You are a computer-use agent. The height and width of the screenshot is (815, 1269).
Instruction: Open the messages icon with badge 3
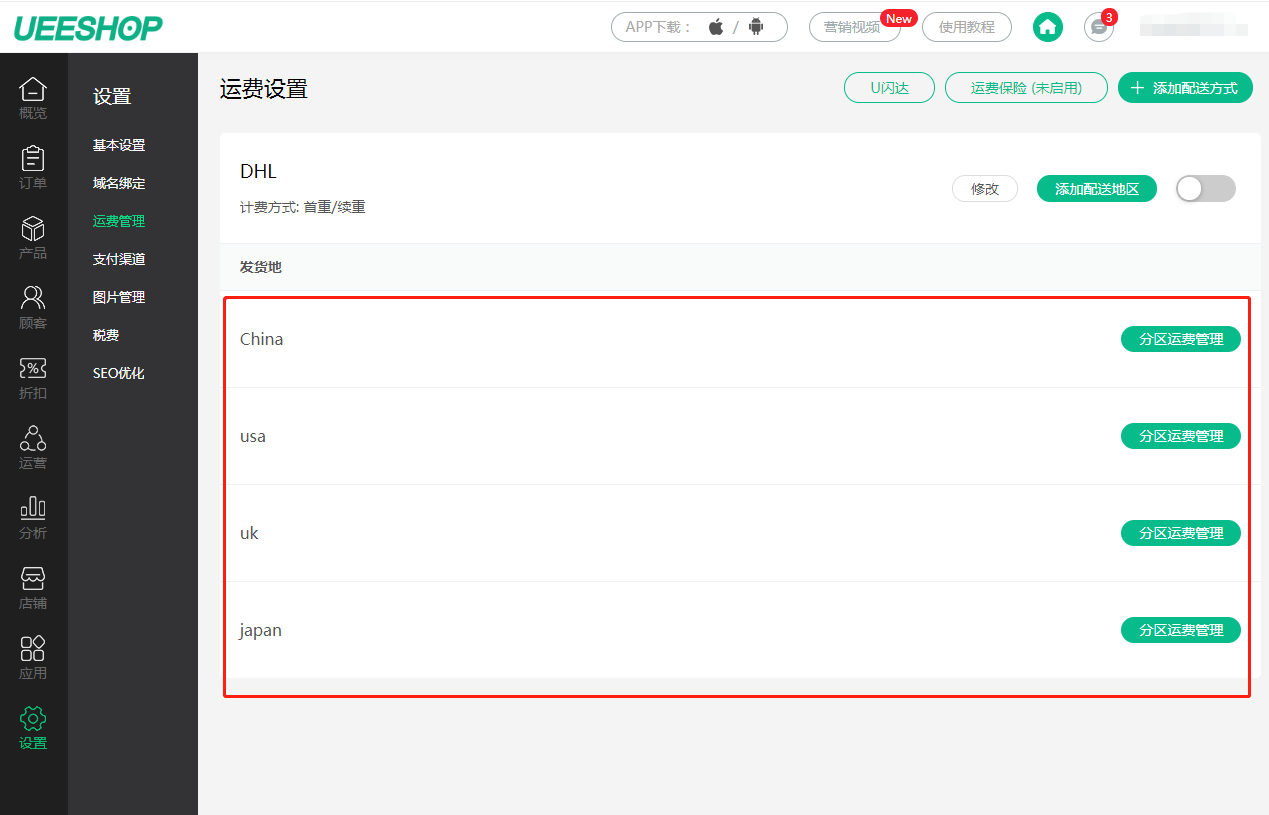click(x=1099, y=27)
